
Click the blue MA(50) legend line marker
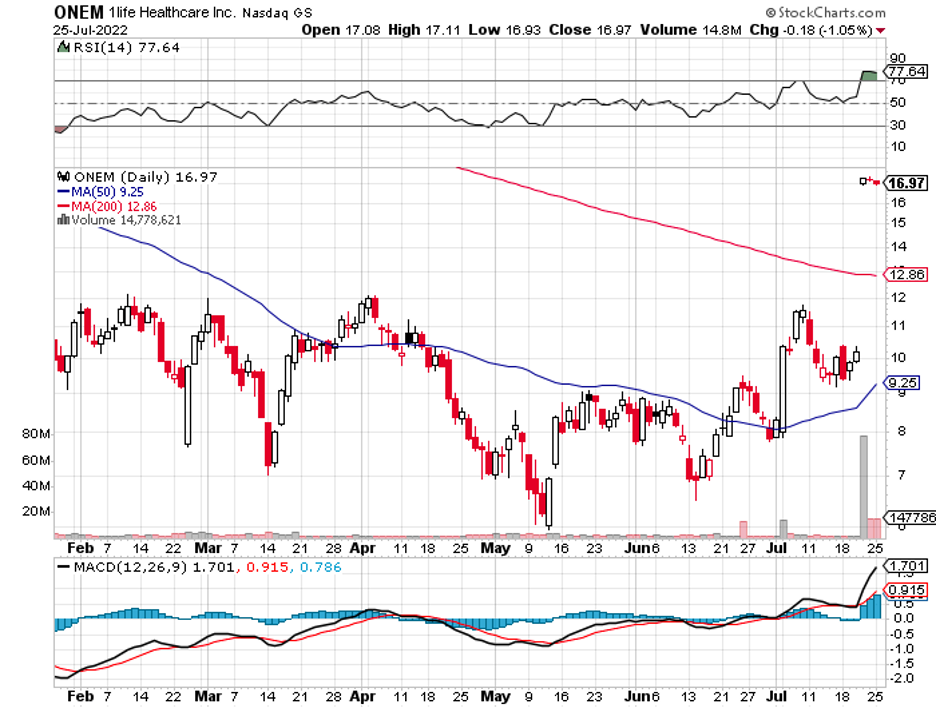point(63,191)
